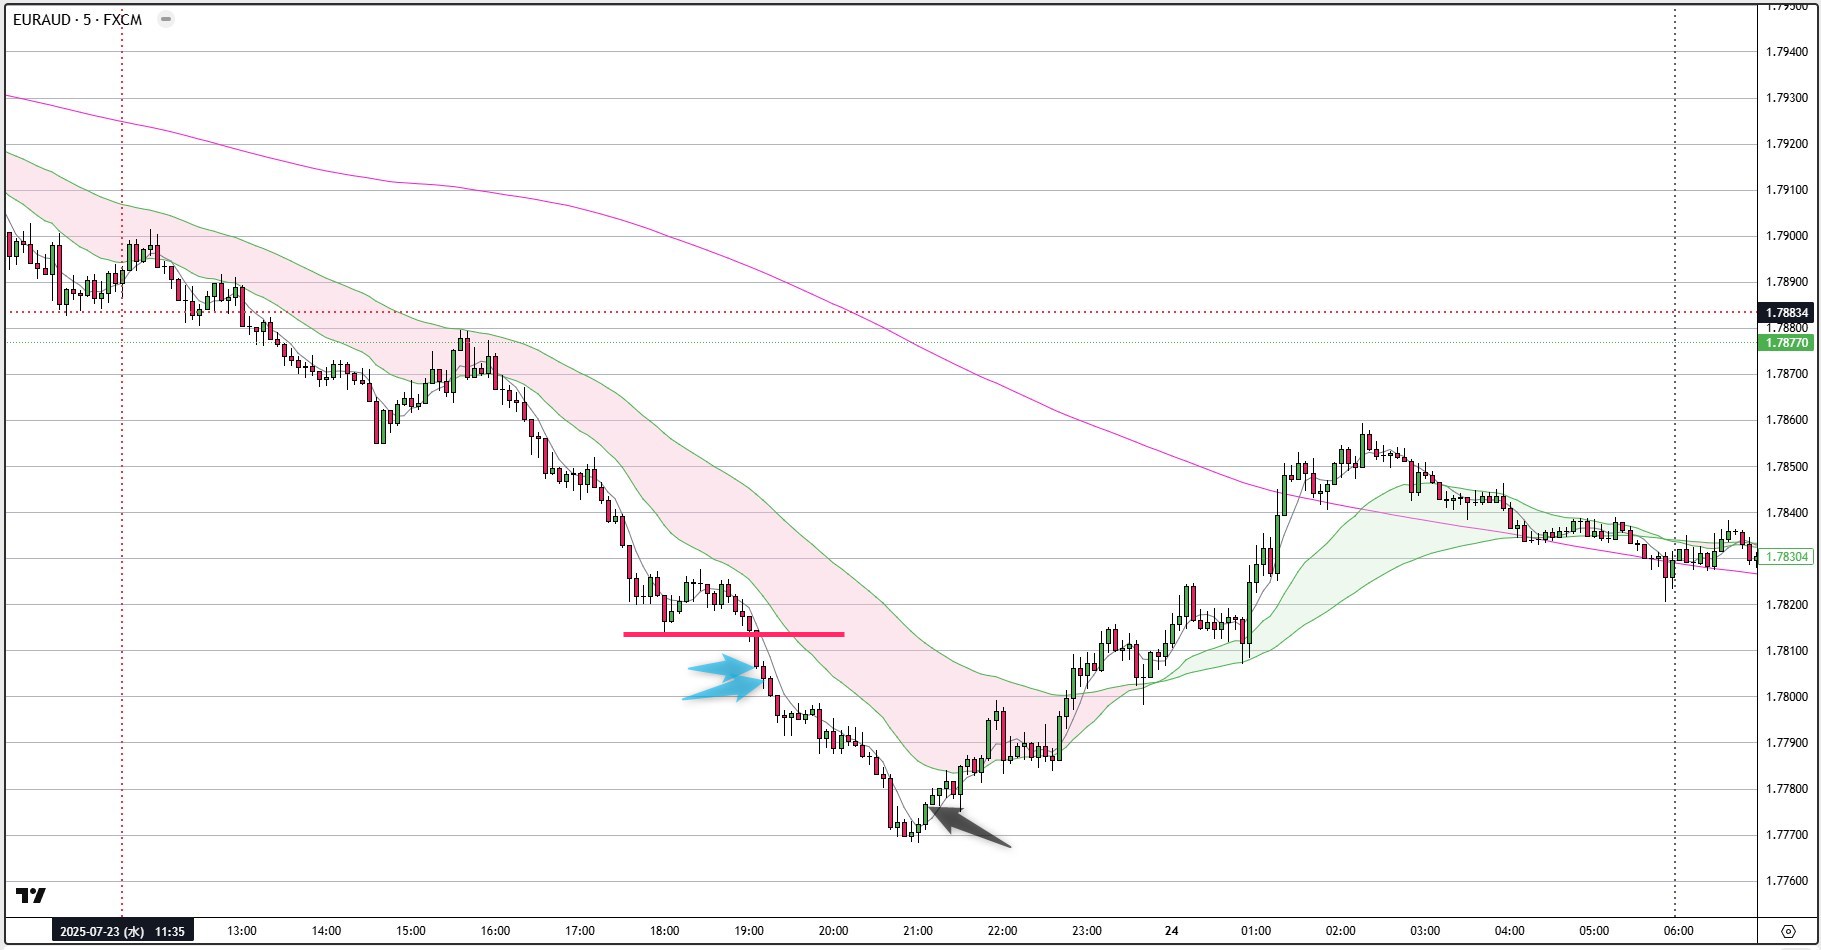
Task: Click the 1.78700 price axis label
Action: tap(1787, 374)
